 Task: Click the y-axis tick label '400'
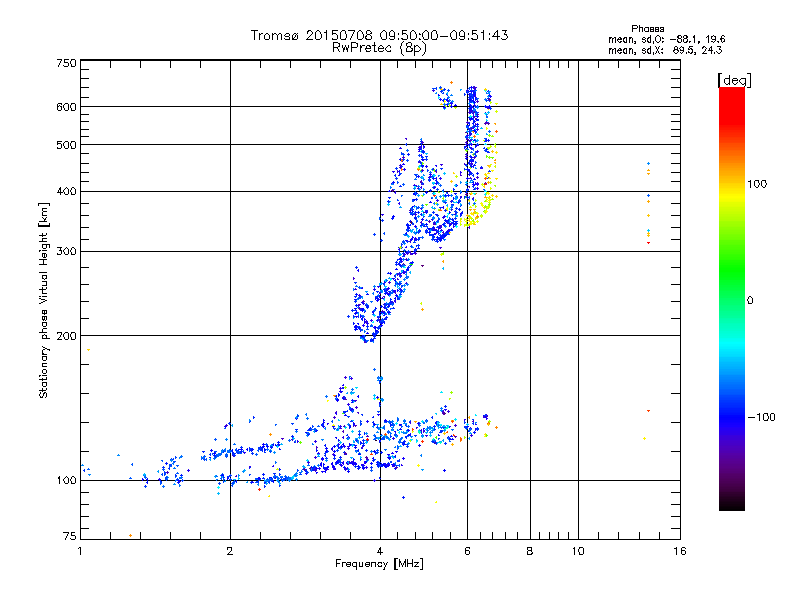click(66, 192)
